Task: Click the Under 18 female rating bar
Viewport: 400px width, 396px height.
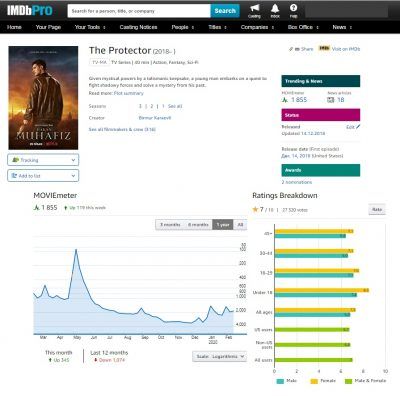Action: (x=322, y=290)
